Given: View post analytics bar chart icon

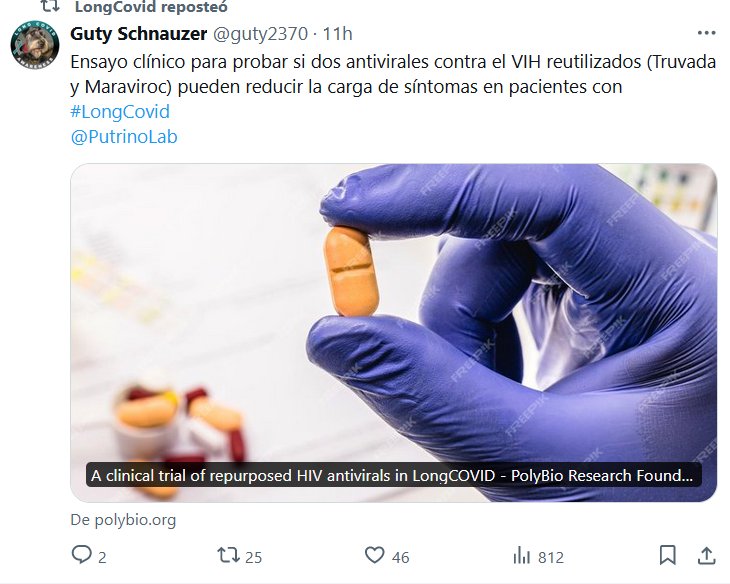Looking at the screenshot, I should click(x=521, y=556).
